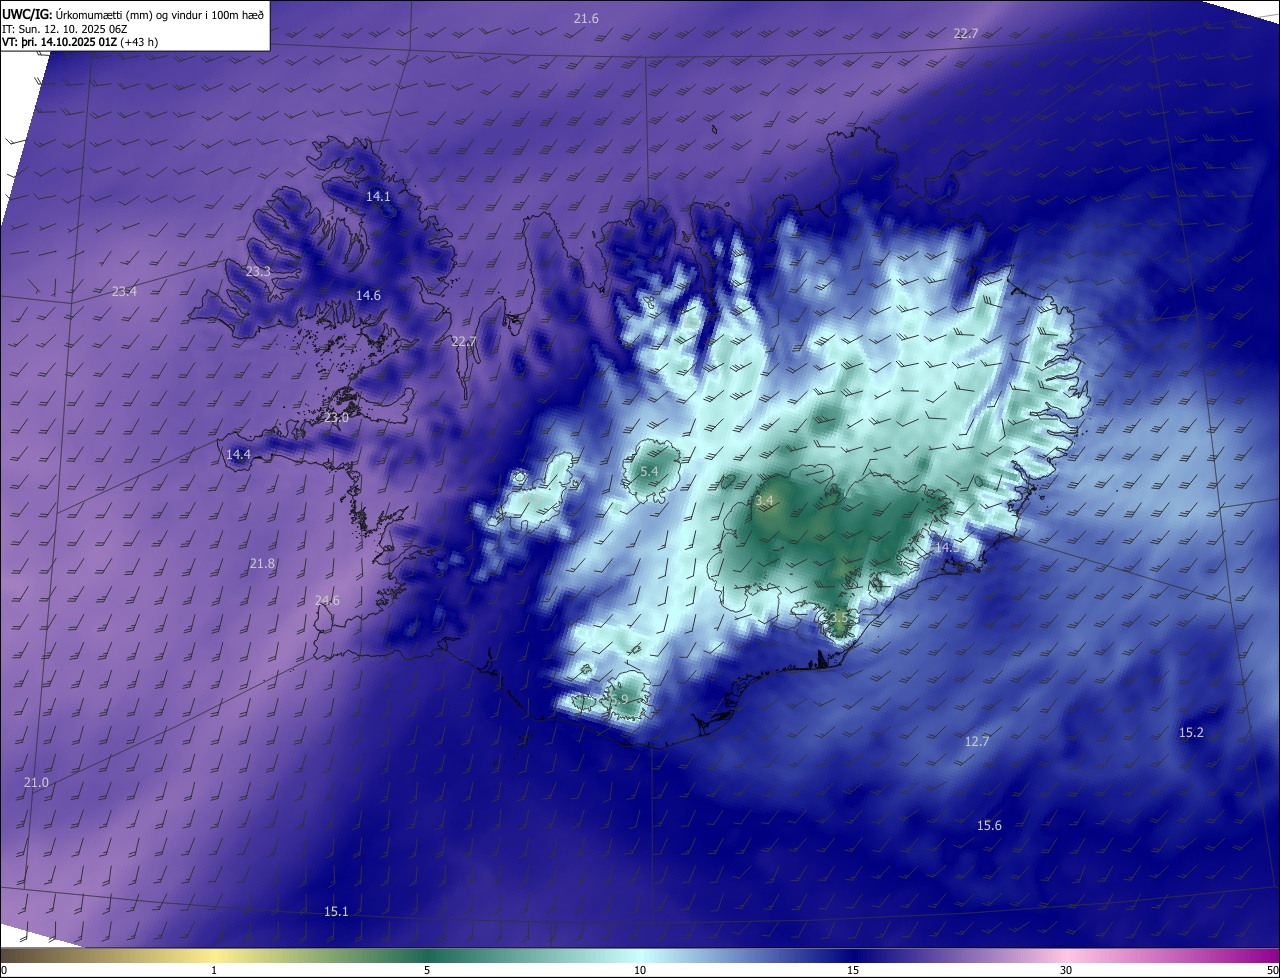Click the 21.6 value label
This screenshot has height=978, width=1280.
click(586, 19)
